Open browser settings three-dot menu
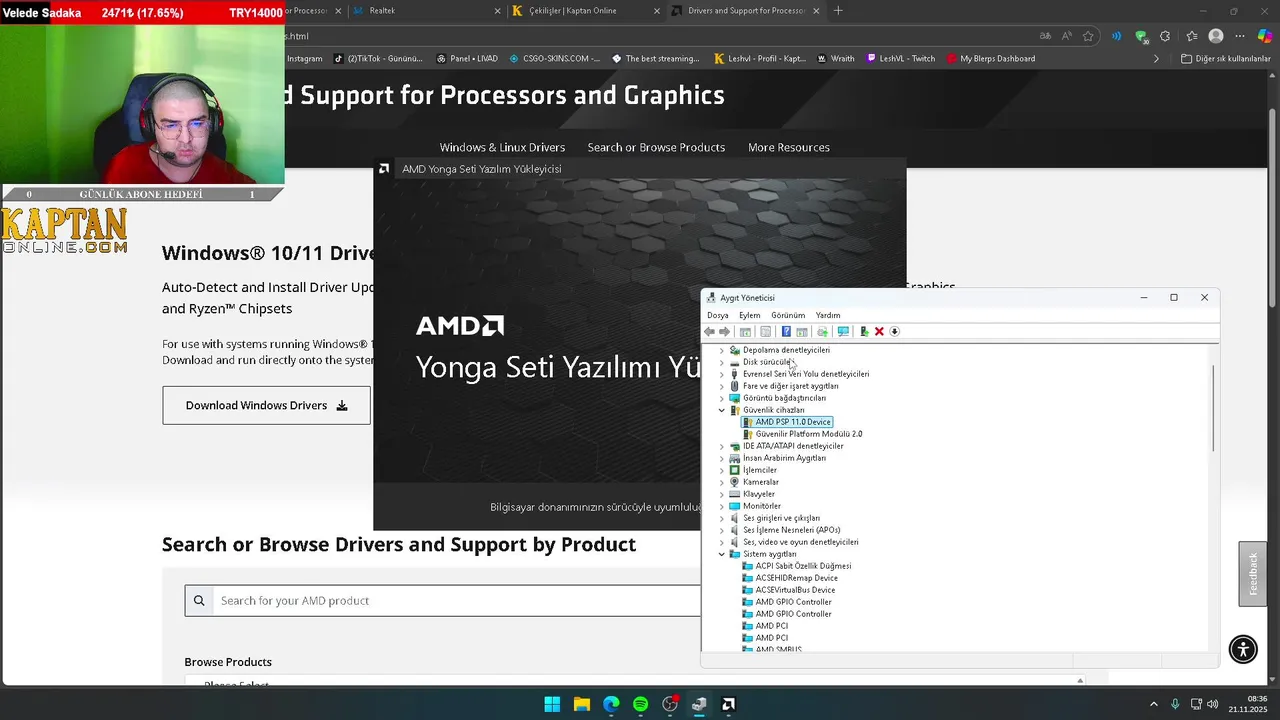Screen dimensions: 1280x720 click(x=1240, y=36)
